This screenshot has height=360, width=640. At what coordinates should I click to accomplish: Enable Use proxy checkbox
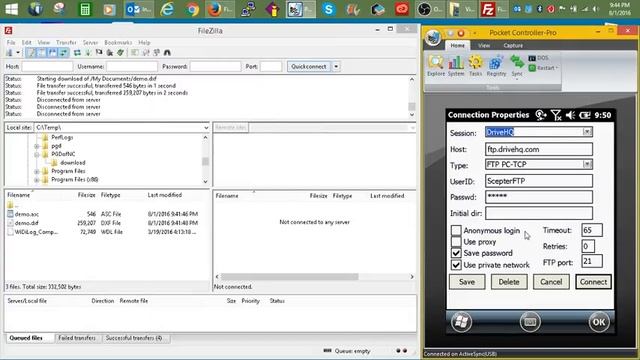point(456,242)
